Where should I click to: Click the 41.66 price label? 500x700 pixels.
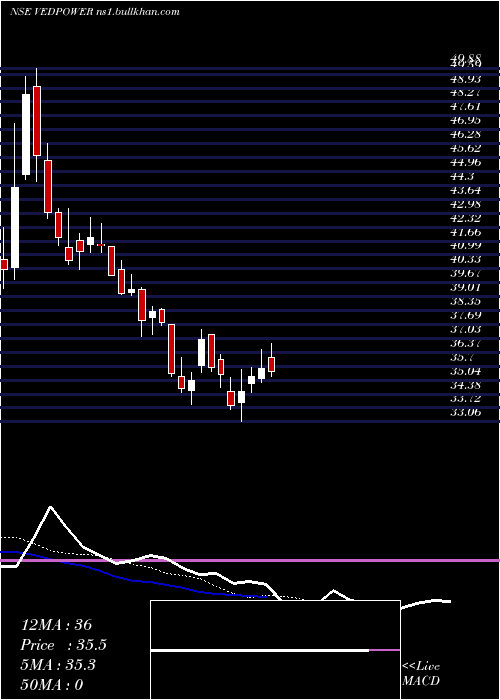tap(466, 232)
